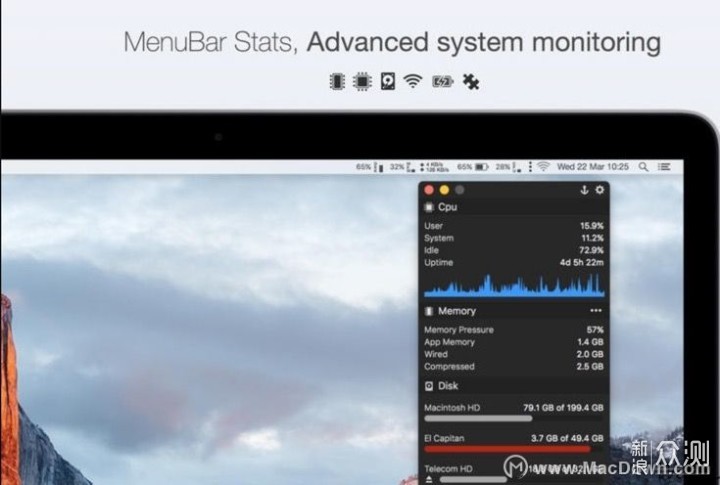Click the charging battery icon under the headline
720x485 pixels.
[x=442, y=81]
